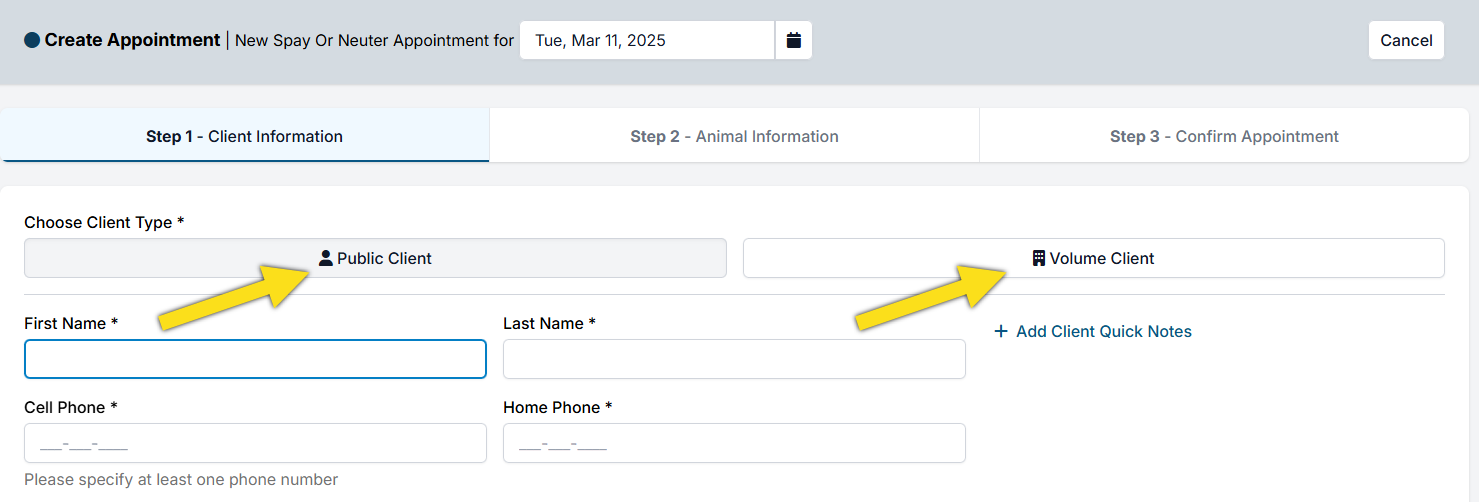Click the building icon on Volume Client
The image size is (1479, 502).
point(1039,258)
